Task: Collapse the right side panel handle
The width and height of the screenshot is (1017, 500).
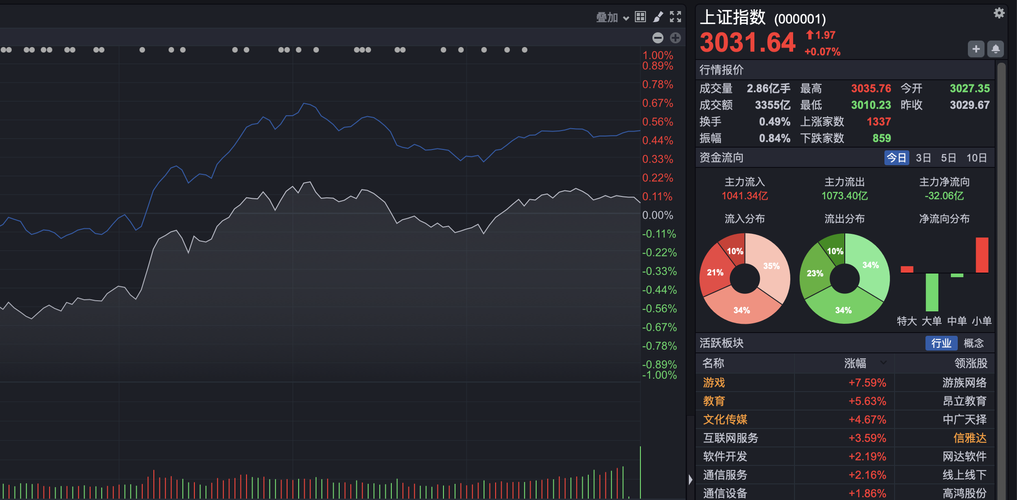Action: (x=690, y=480)
